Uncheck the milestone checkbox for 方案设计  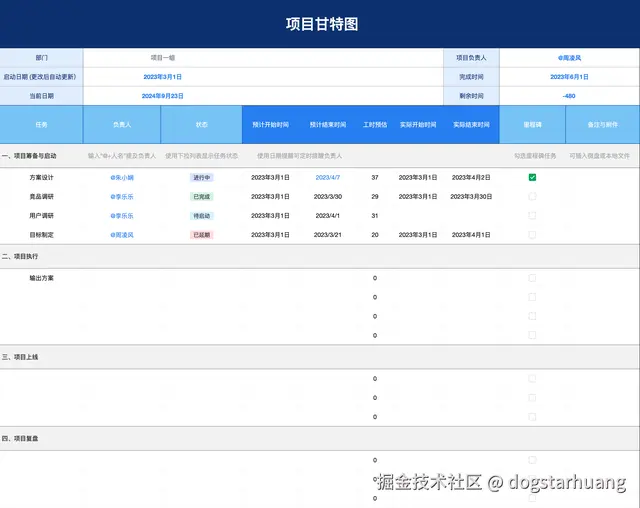click(532, 177)
